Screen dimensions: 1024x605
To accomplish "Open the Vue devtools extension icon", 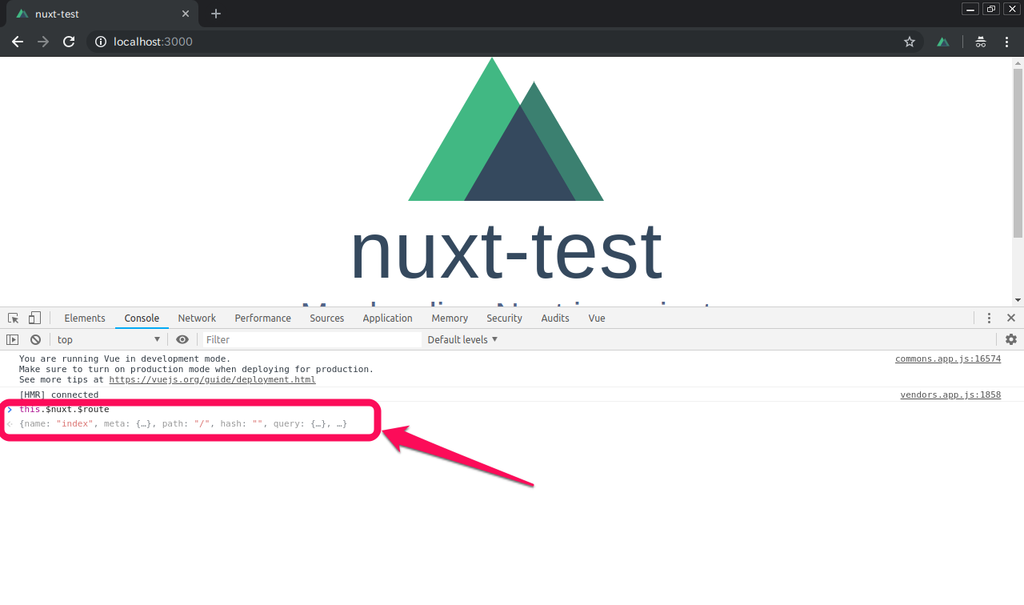I will click(x=943, y=42).
